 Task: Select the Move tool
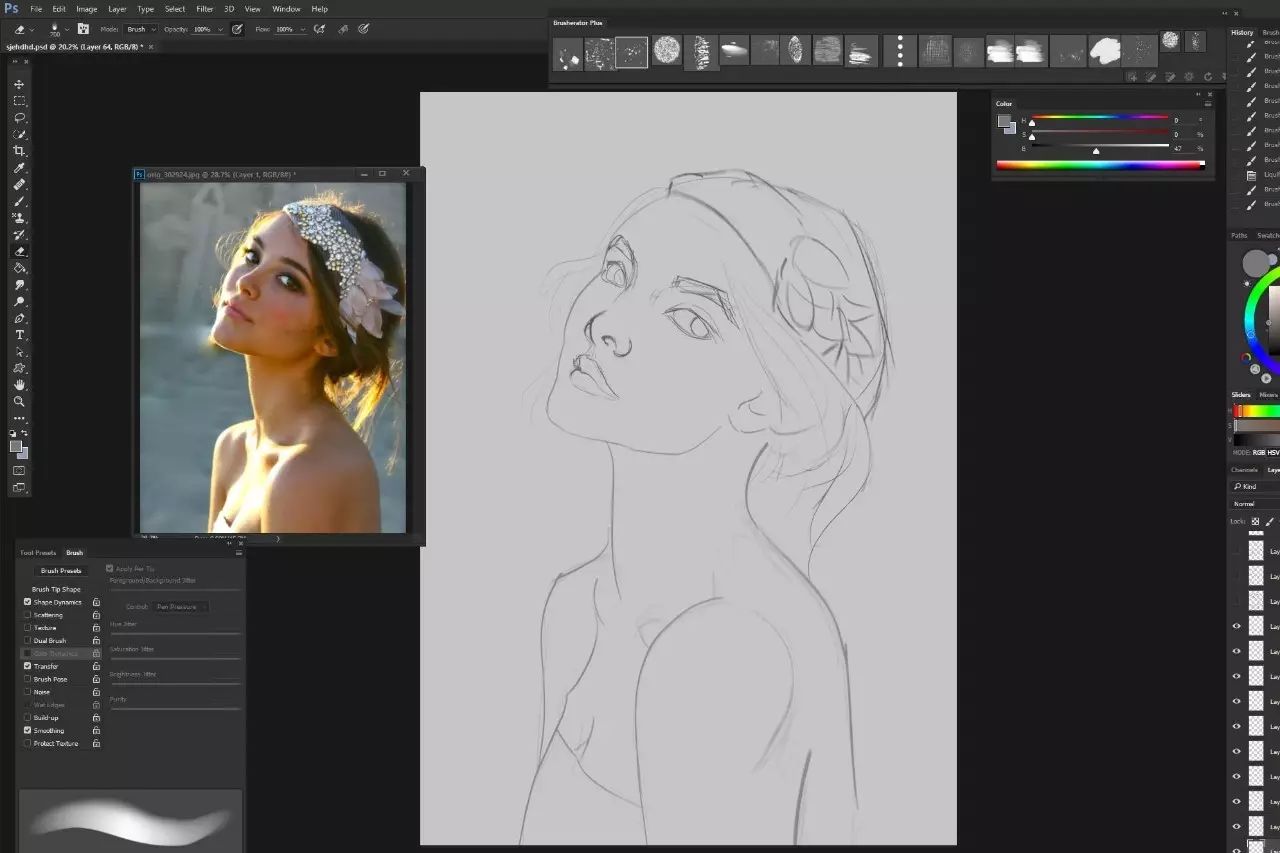point(19,85)
